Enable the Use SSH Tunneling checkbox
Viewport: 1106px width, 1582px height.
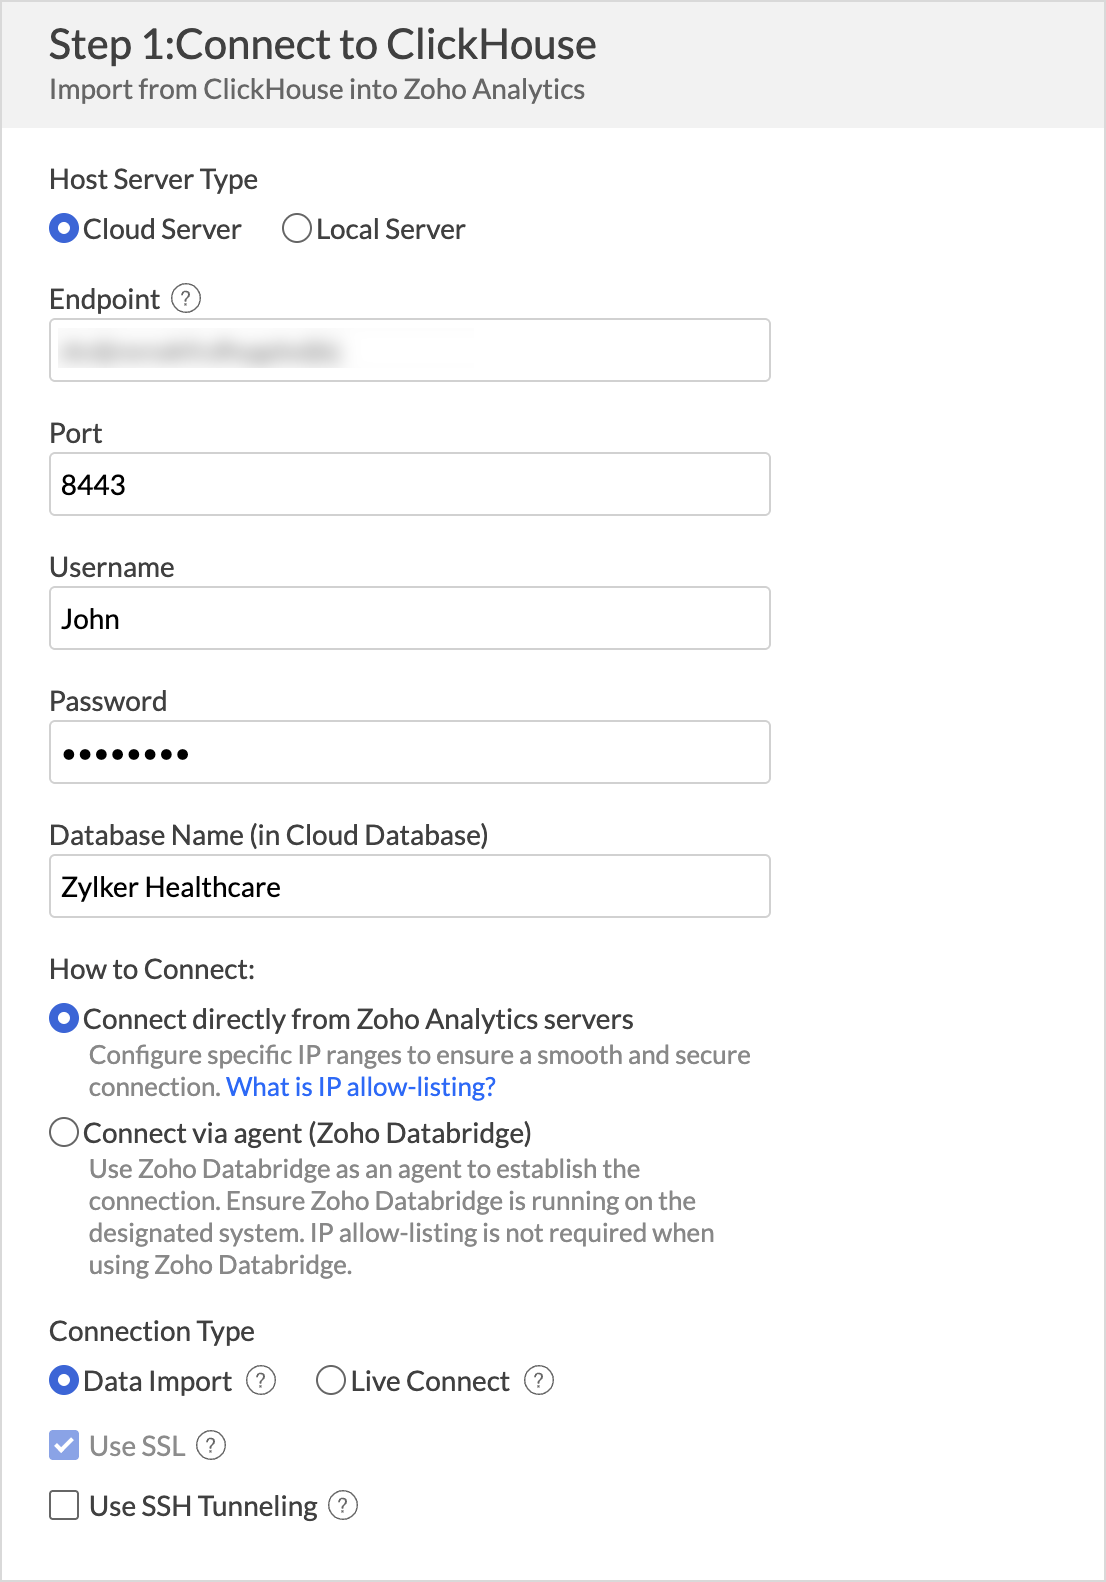point(64,1505)
